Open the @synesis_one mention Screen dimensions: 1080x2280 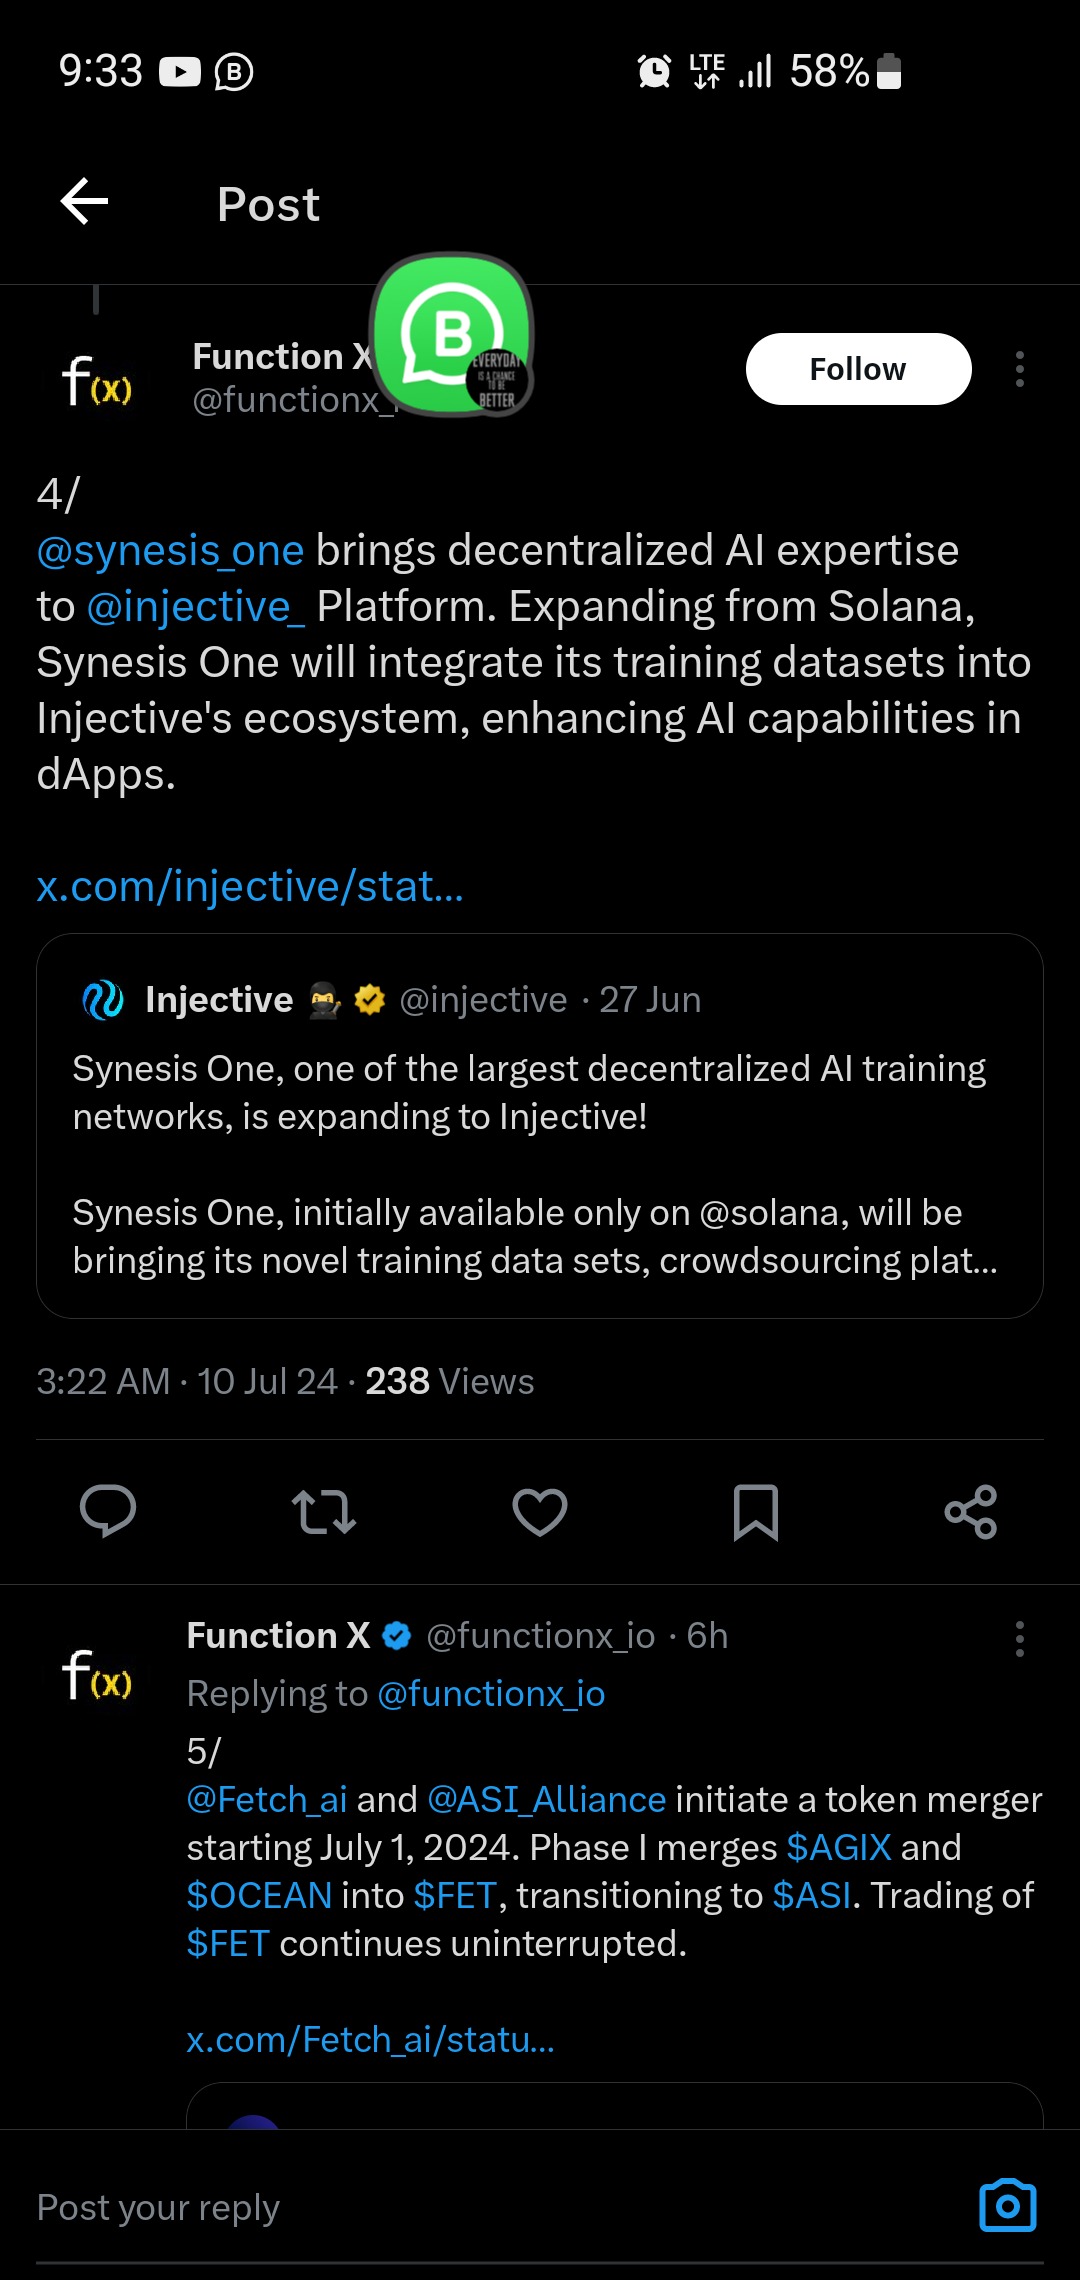[170, 551]
